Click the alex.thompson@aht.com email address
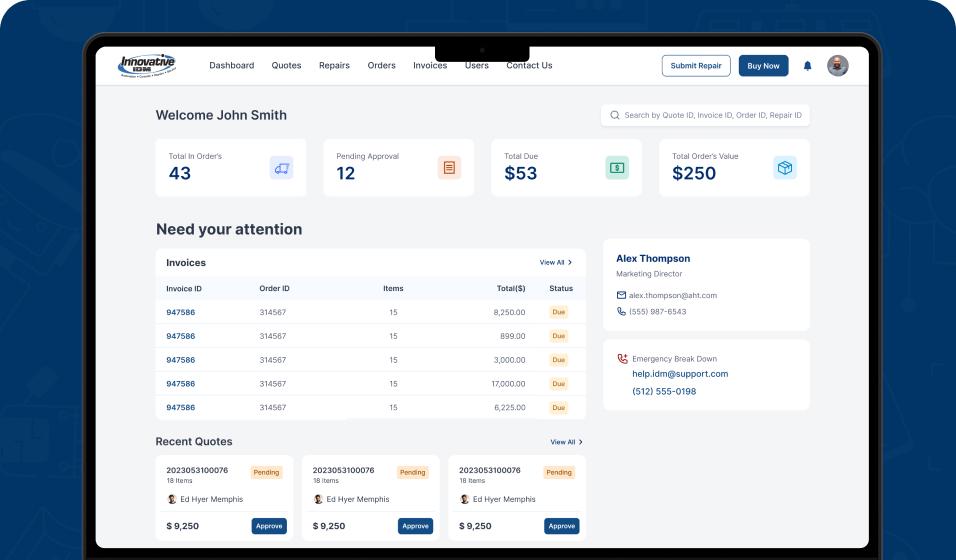 tap(672, 295)
